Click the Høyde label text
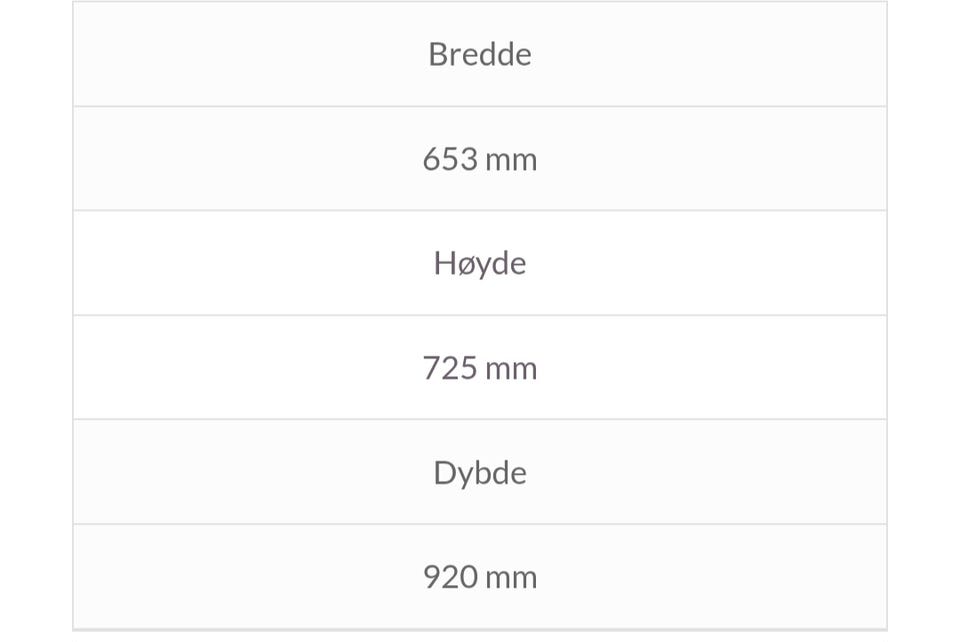 (479, 264)
